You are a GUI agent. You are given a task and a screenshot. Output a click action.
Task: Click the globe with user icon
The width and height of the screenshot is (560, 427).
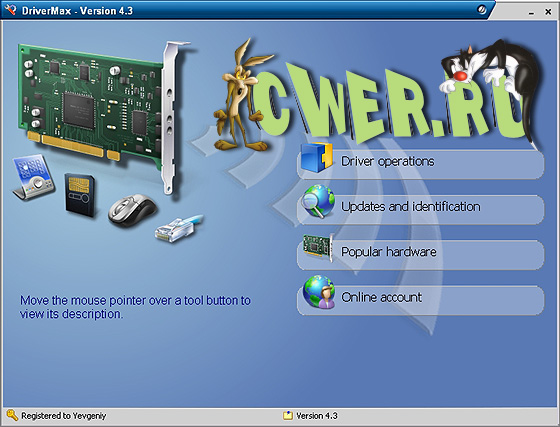[x=319, y=292]
